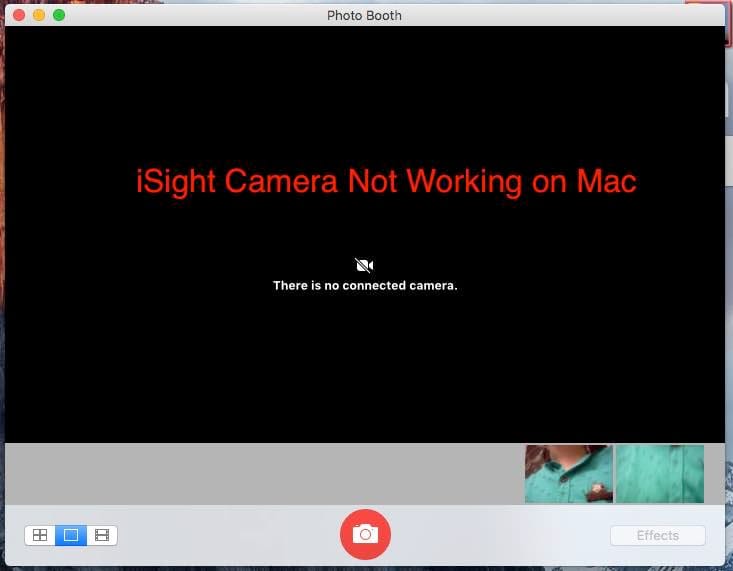This screenshot has height=571, width=733.
Task: Close the Photo Booth window
Action: point(19,15)
